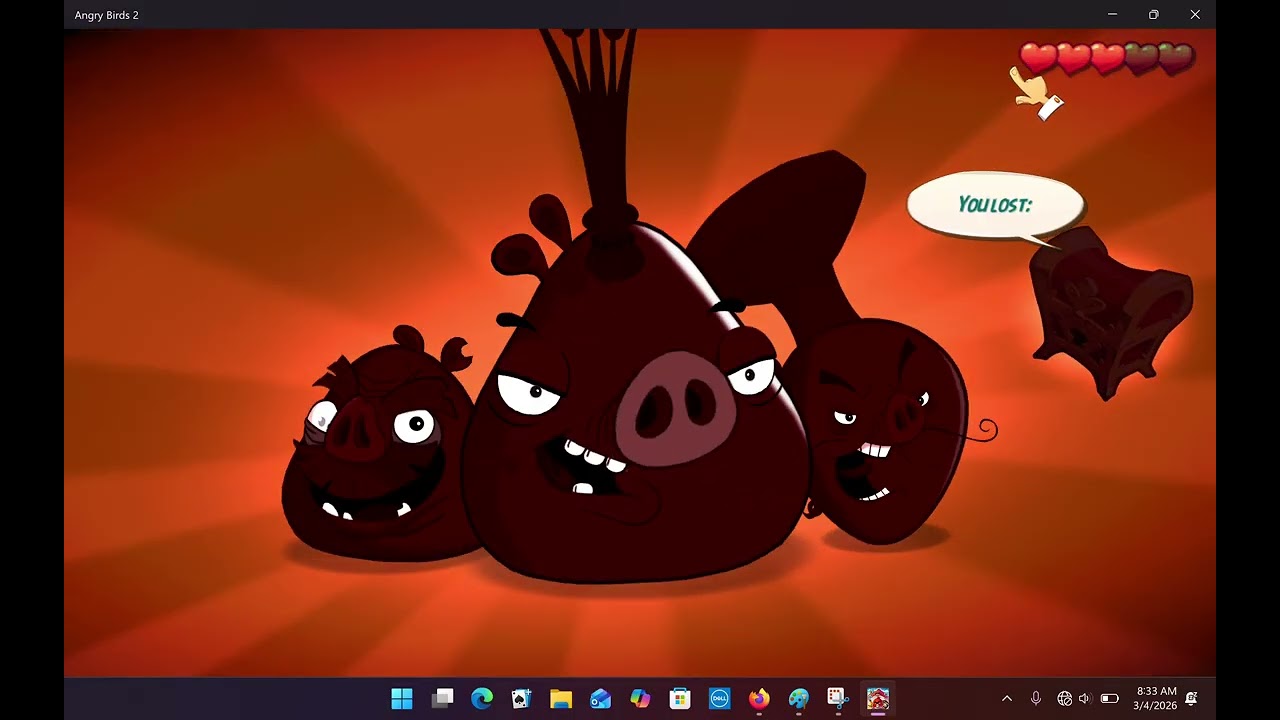Open Copilot from the taskbar
Viewport: 1280px width, 720px height.
tap(640, 698)
